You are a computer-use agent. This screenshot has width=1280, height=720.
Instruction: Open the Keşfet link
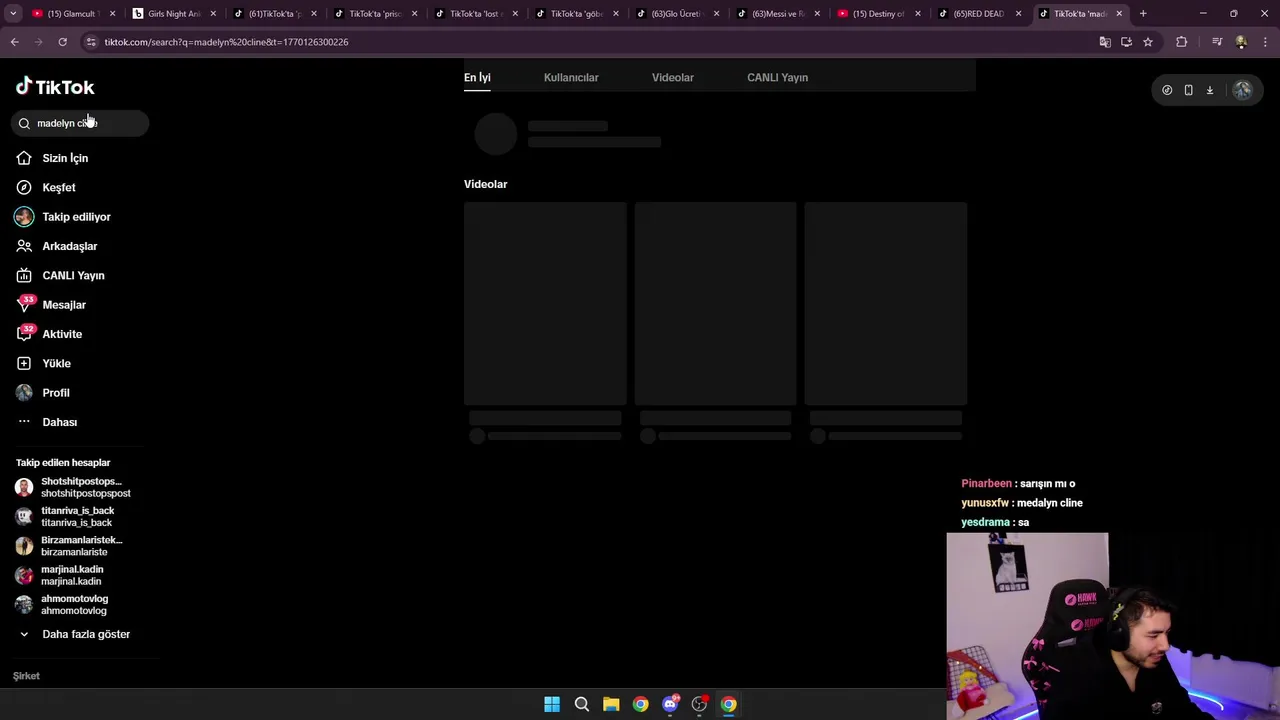pyautogui.click(x=59, y=187)
